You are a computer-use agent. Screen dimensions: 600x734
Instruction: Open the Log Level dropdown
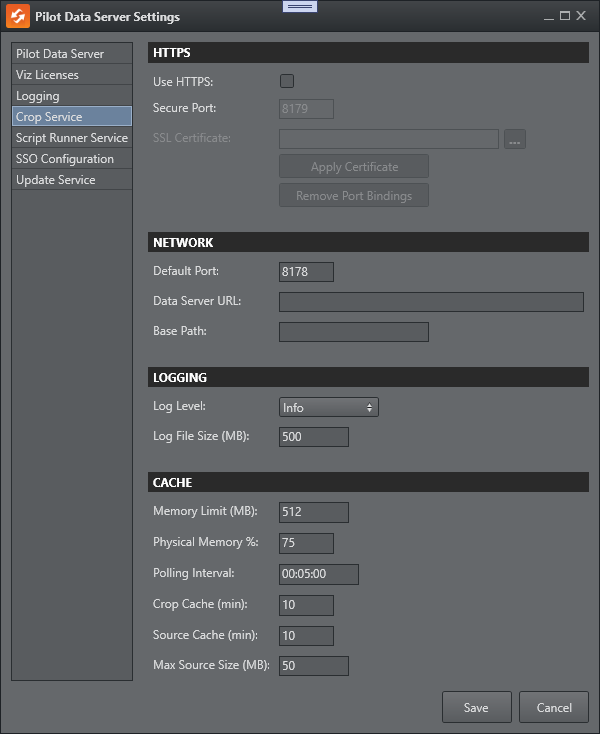(x=328, y=407)
